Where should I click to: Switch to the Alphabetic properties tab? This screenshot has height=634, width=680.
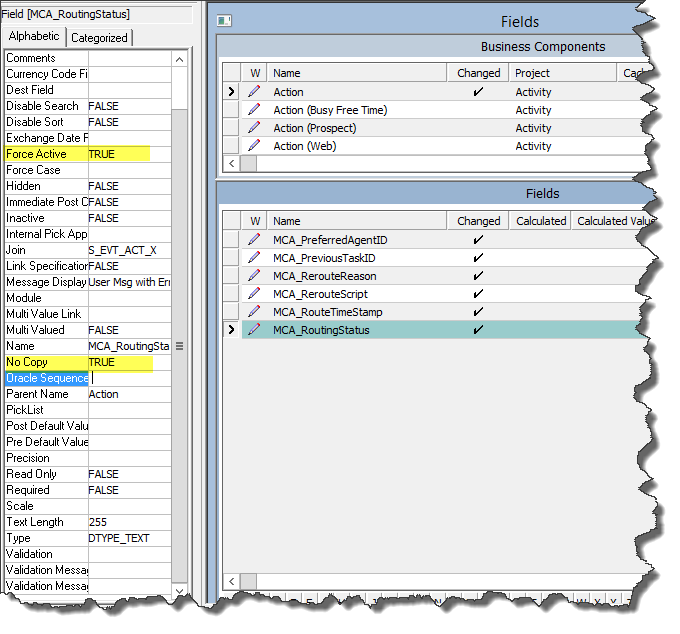(34, 36)
